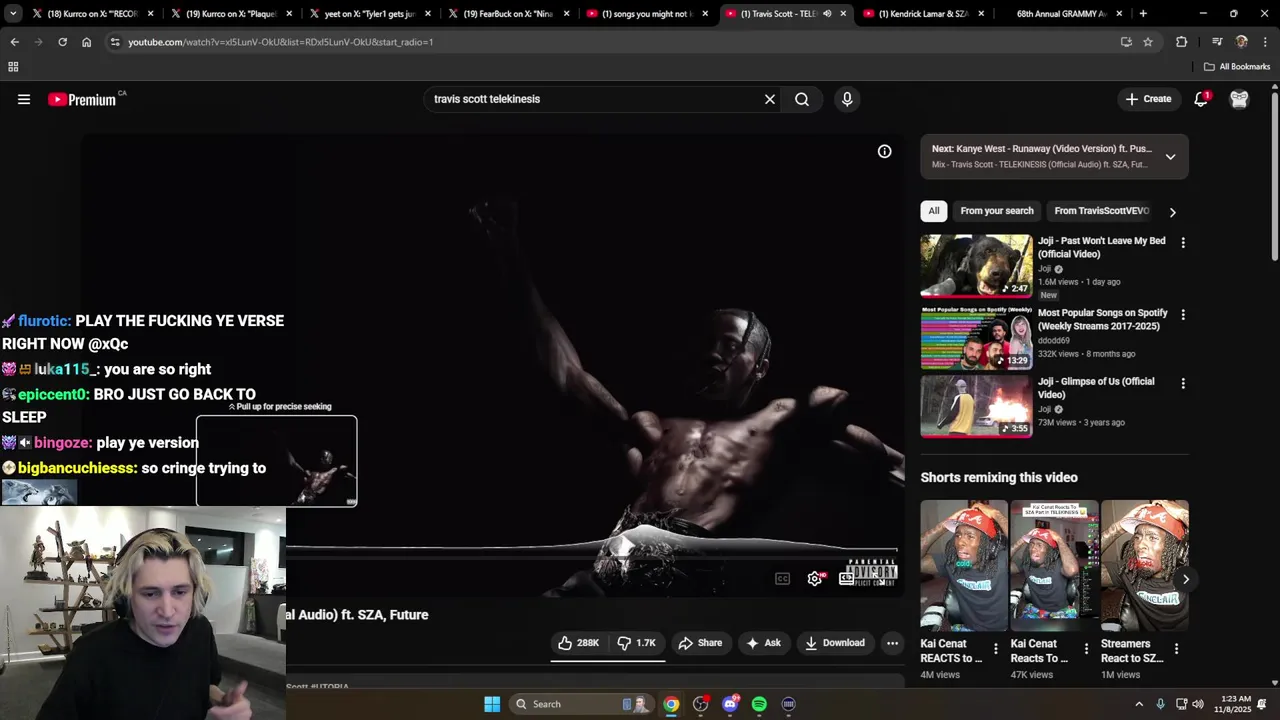Viewport: 1280px width, 720px height.
Task: Select the All filter chip
Action: [x=934, y=211]
